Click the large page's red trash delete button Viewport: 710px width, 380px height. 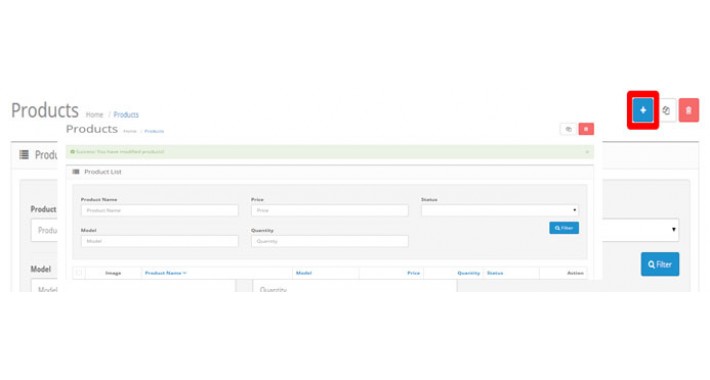pyautogui.click(x=689, y=110)
